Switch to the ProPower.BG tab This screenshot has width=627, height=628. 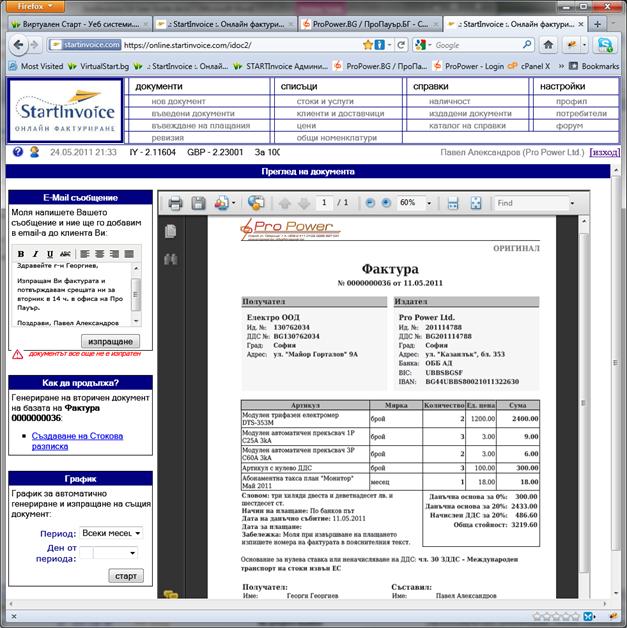coord(370,24)
